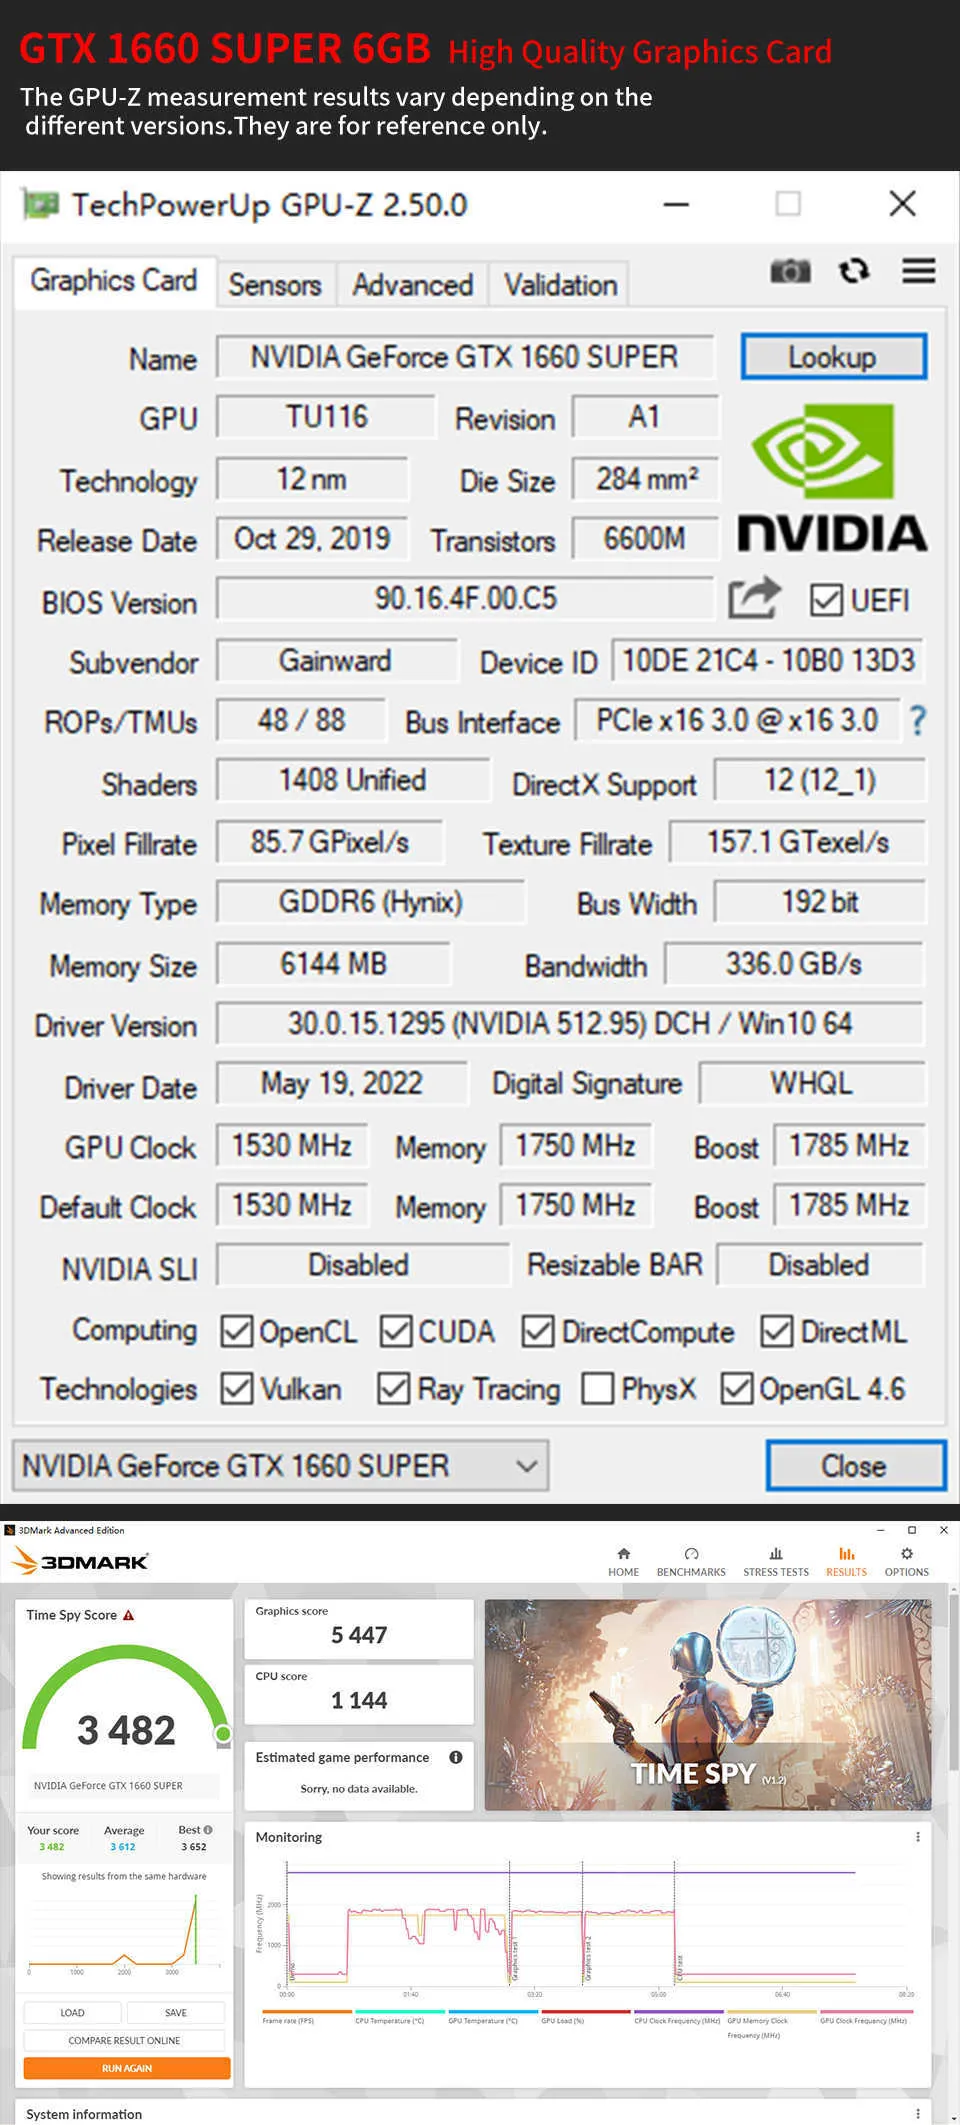The width and height of the screenshot is (960, 2125).
Task: Click the GPU Load (%) legend item
Action: [x=586, y=2016]
